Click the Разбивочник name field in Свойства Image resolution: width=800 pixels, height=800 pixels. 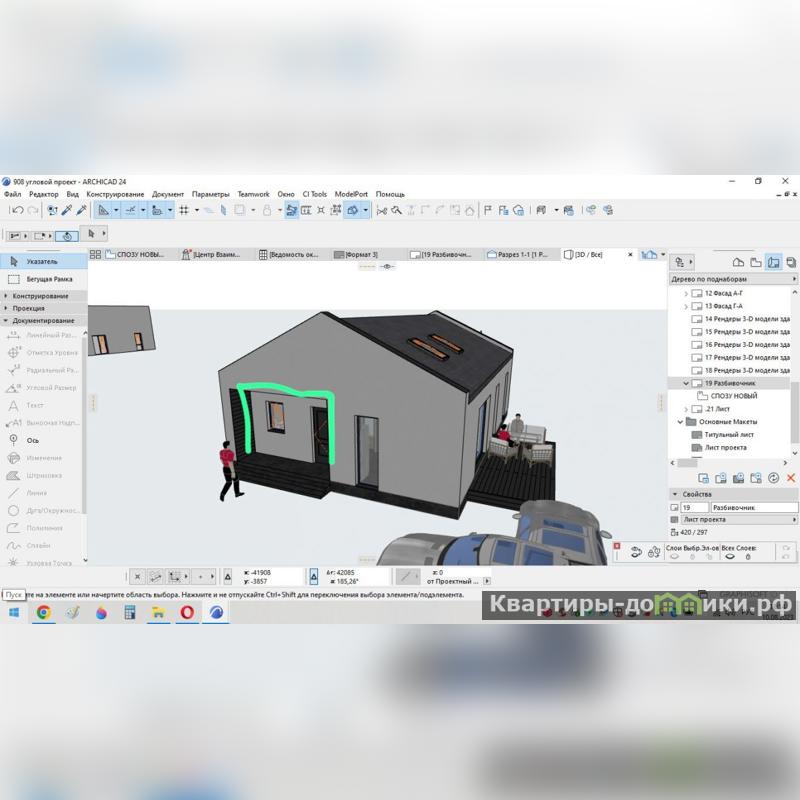tap(750, 508)
